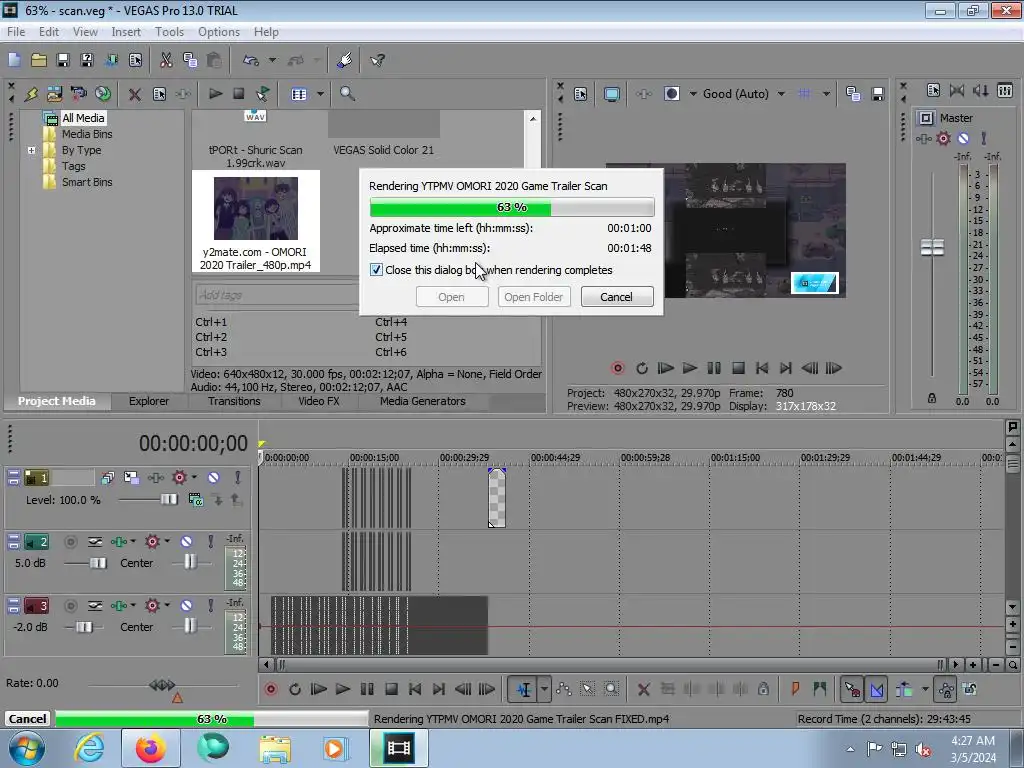Viewport: 1024px width, 768px height.
Task: Click the Insert Region icon in timeline toolbar
Action: (x=820, y=689)
